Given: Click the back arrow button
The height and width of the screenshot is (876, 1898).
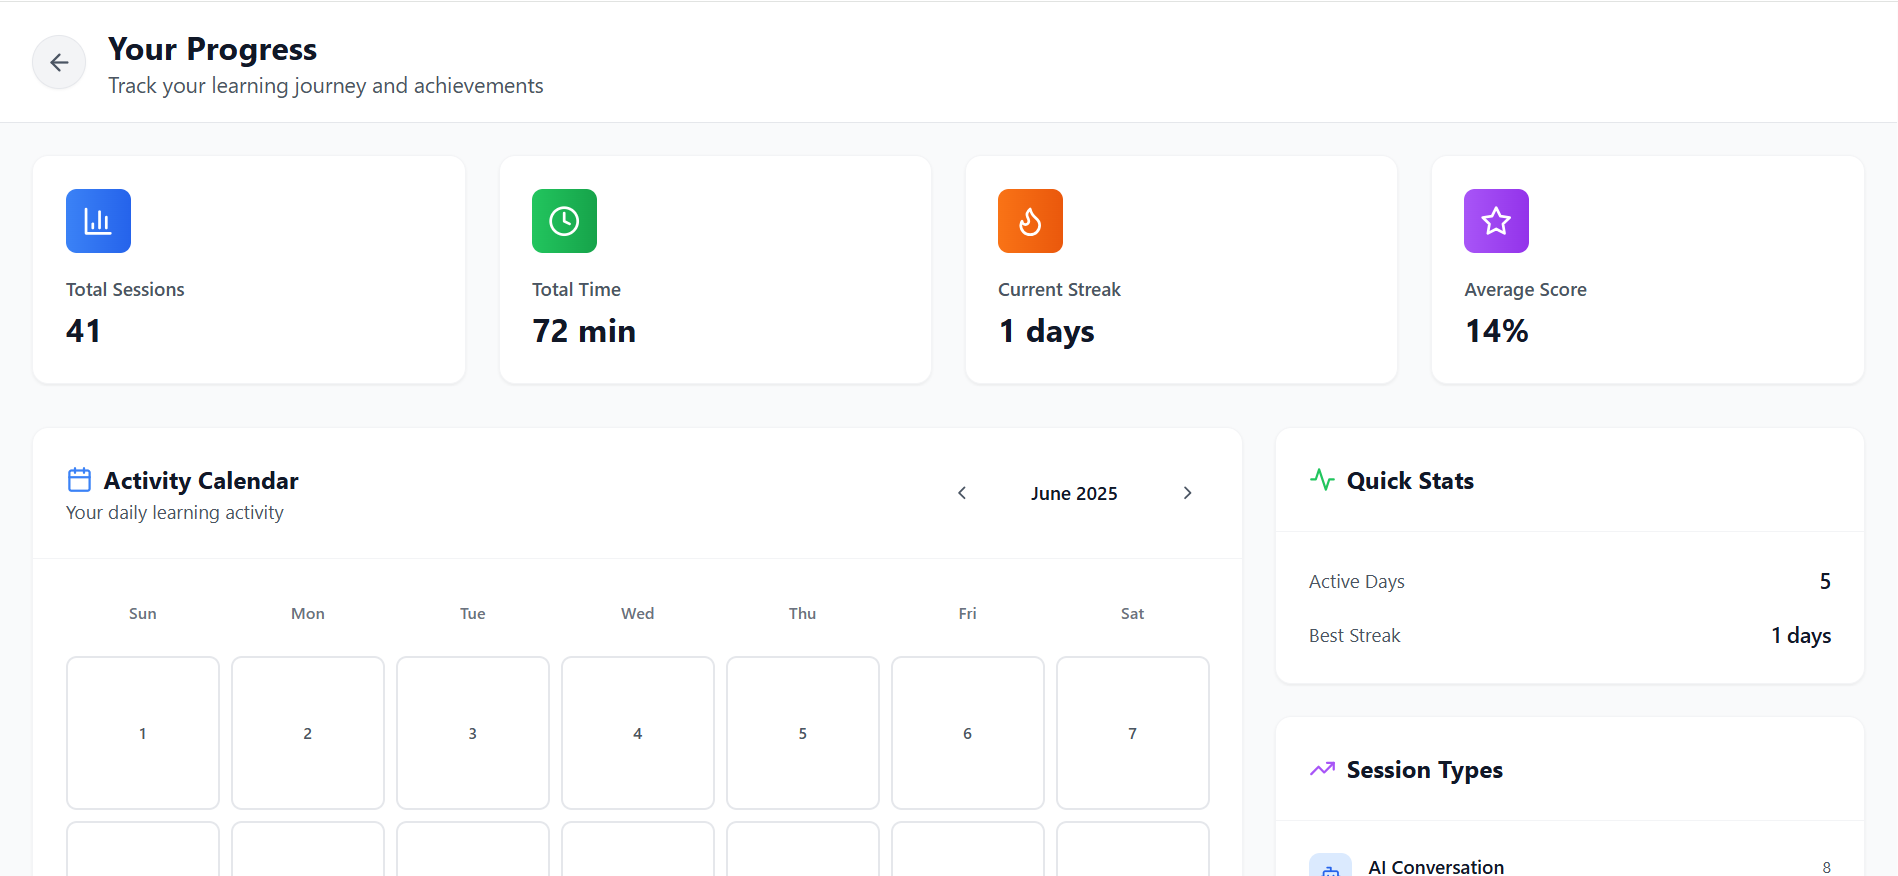Looking at the screenshot, I should click(59, 62).
